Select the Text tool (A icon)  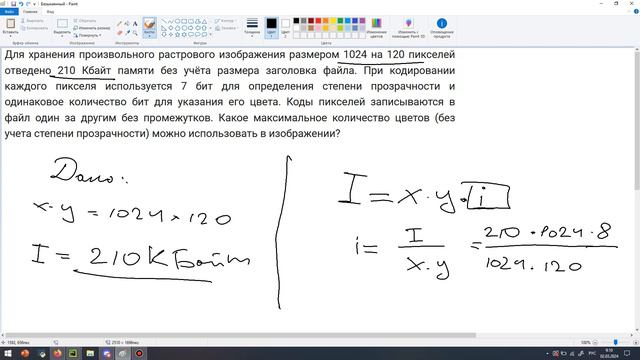pyautogui.click(x=135, y=24)
